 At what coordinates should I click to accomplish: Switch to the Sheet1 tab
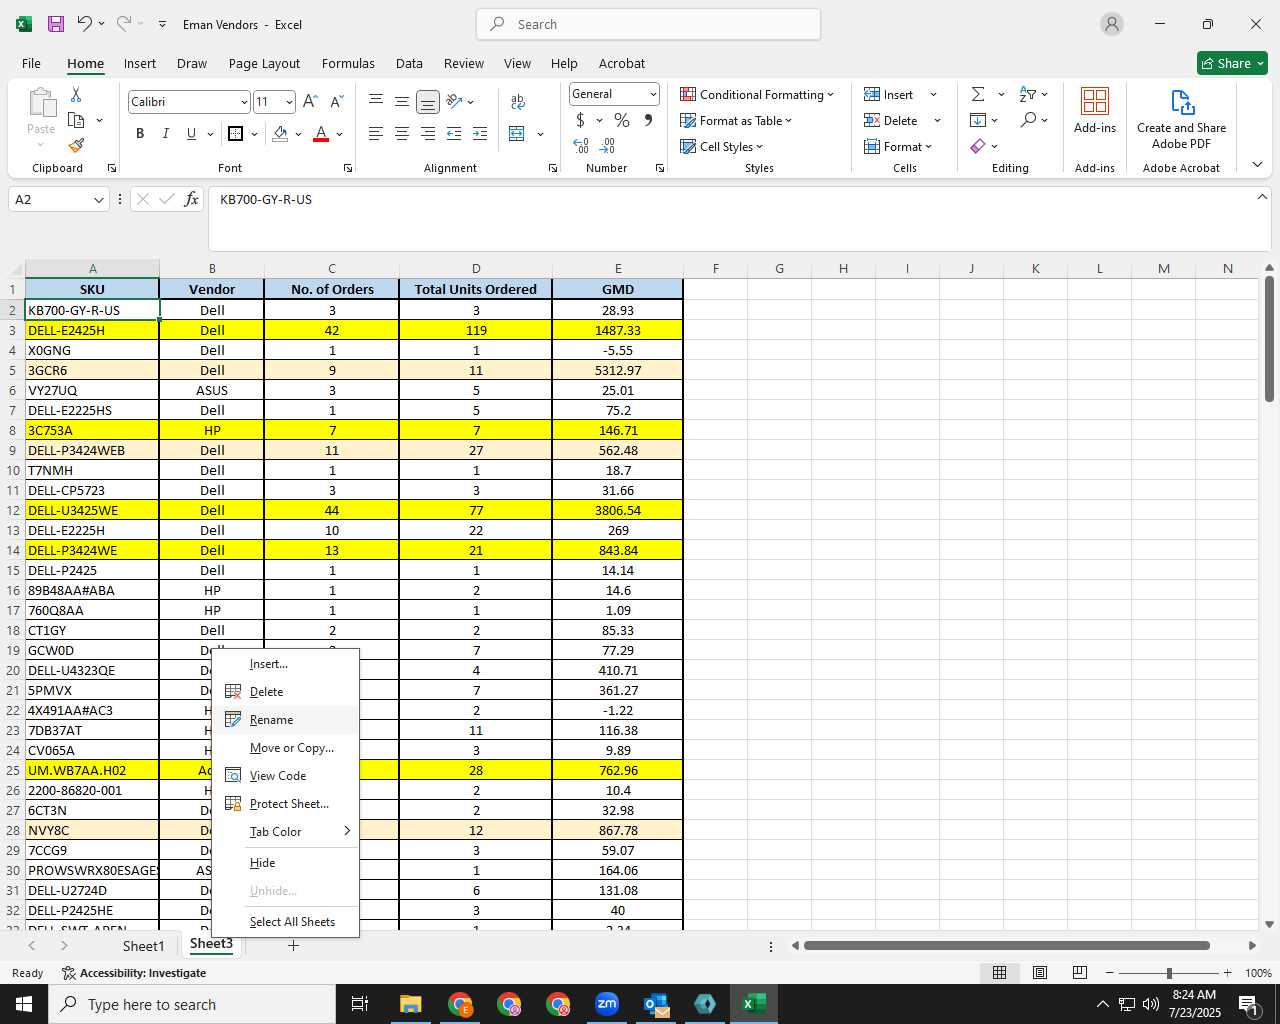coord(143,946)
